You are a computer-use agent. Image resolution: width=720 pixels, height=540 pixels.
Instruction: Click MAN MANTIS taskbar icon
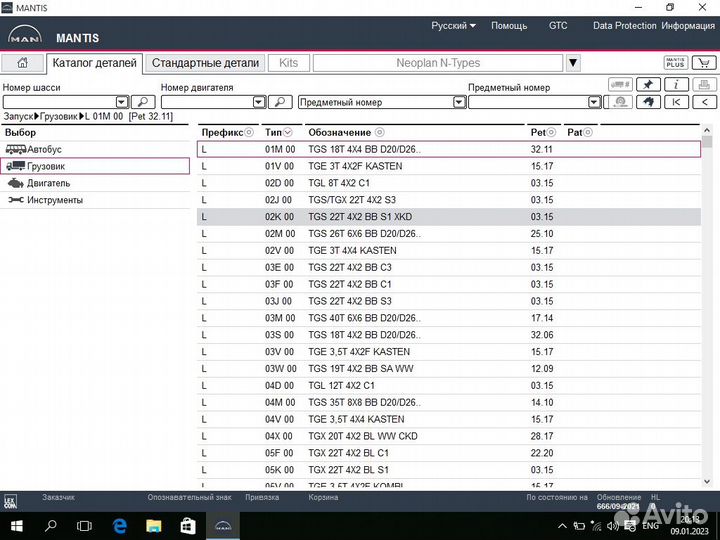(223, 526)
